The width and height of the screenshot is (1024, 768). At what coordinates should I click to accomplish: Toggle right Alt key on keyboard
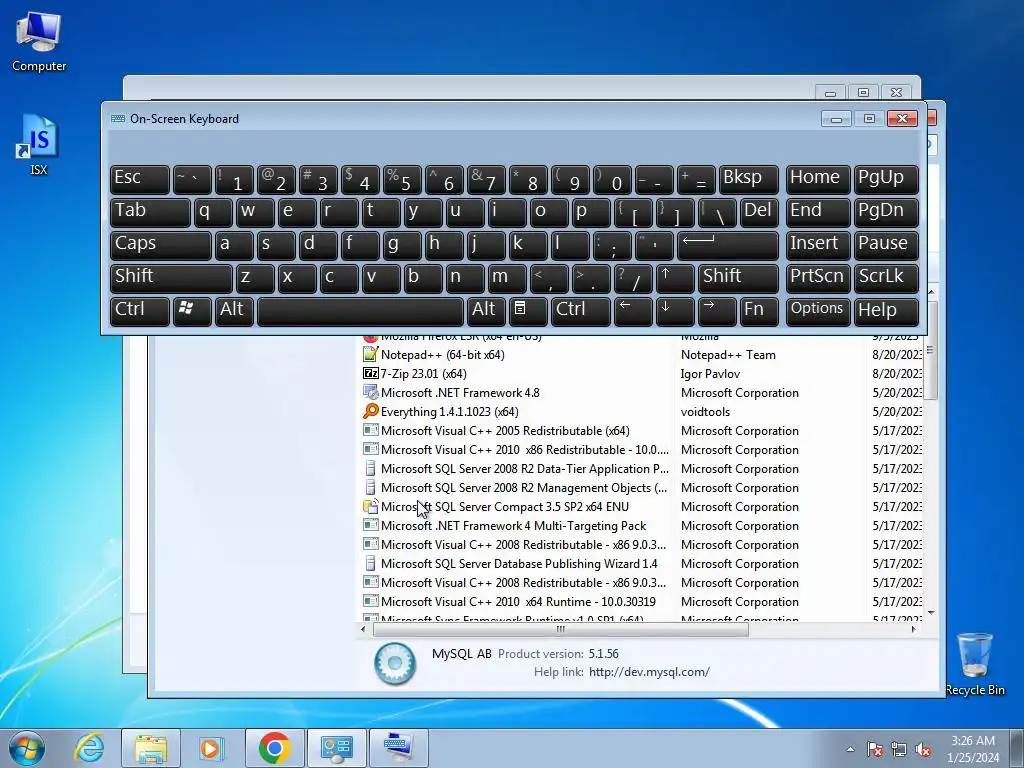click(x=486, y=311)
